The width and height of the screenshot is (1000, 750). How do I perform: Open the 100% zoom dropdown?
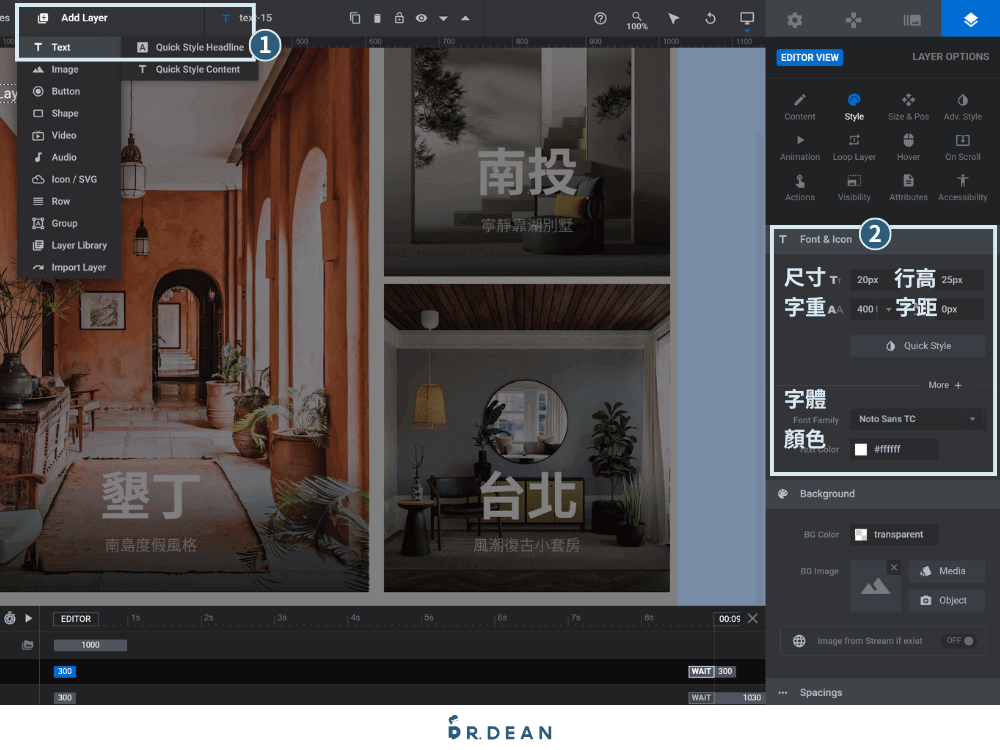coord(638,20)
